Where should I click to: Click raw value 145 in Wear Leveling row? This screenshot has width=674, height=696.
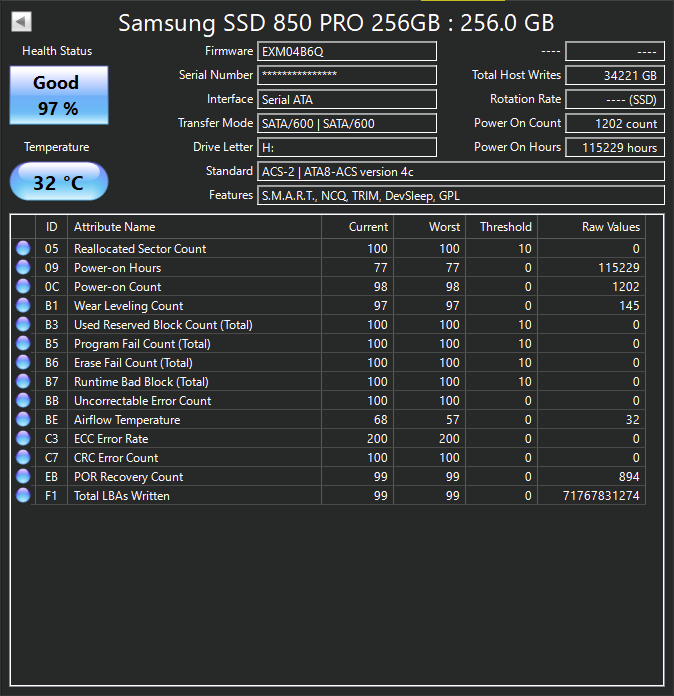point(629,306)
